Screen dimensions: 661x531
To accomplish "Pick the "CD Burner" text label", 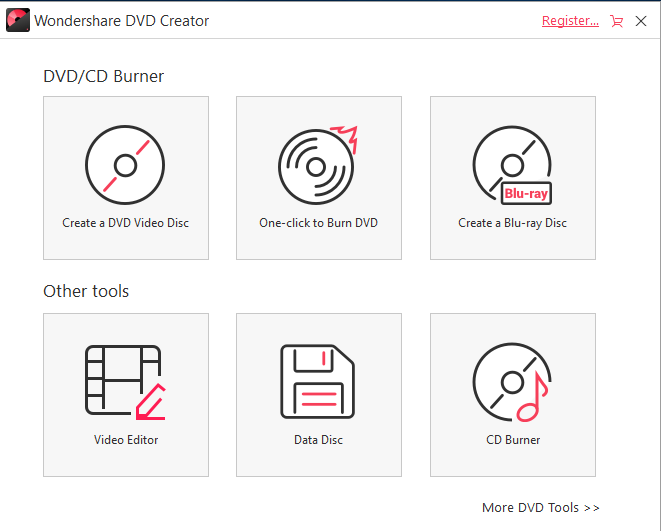I will tap(512, 439).
